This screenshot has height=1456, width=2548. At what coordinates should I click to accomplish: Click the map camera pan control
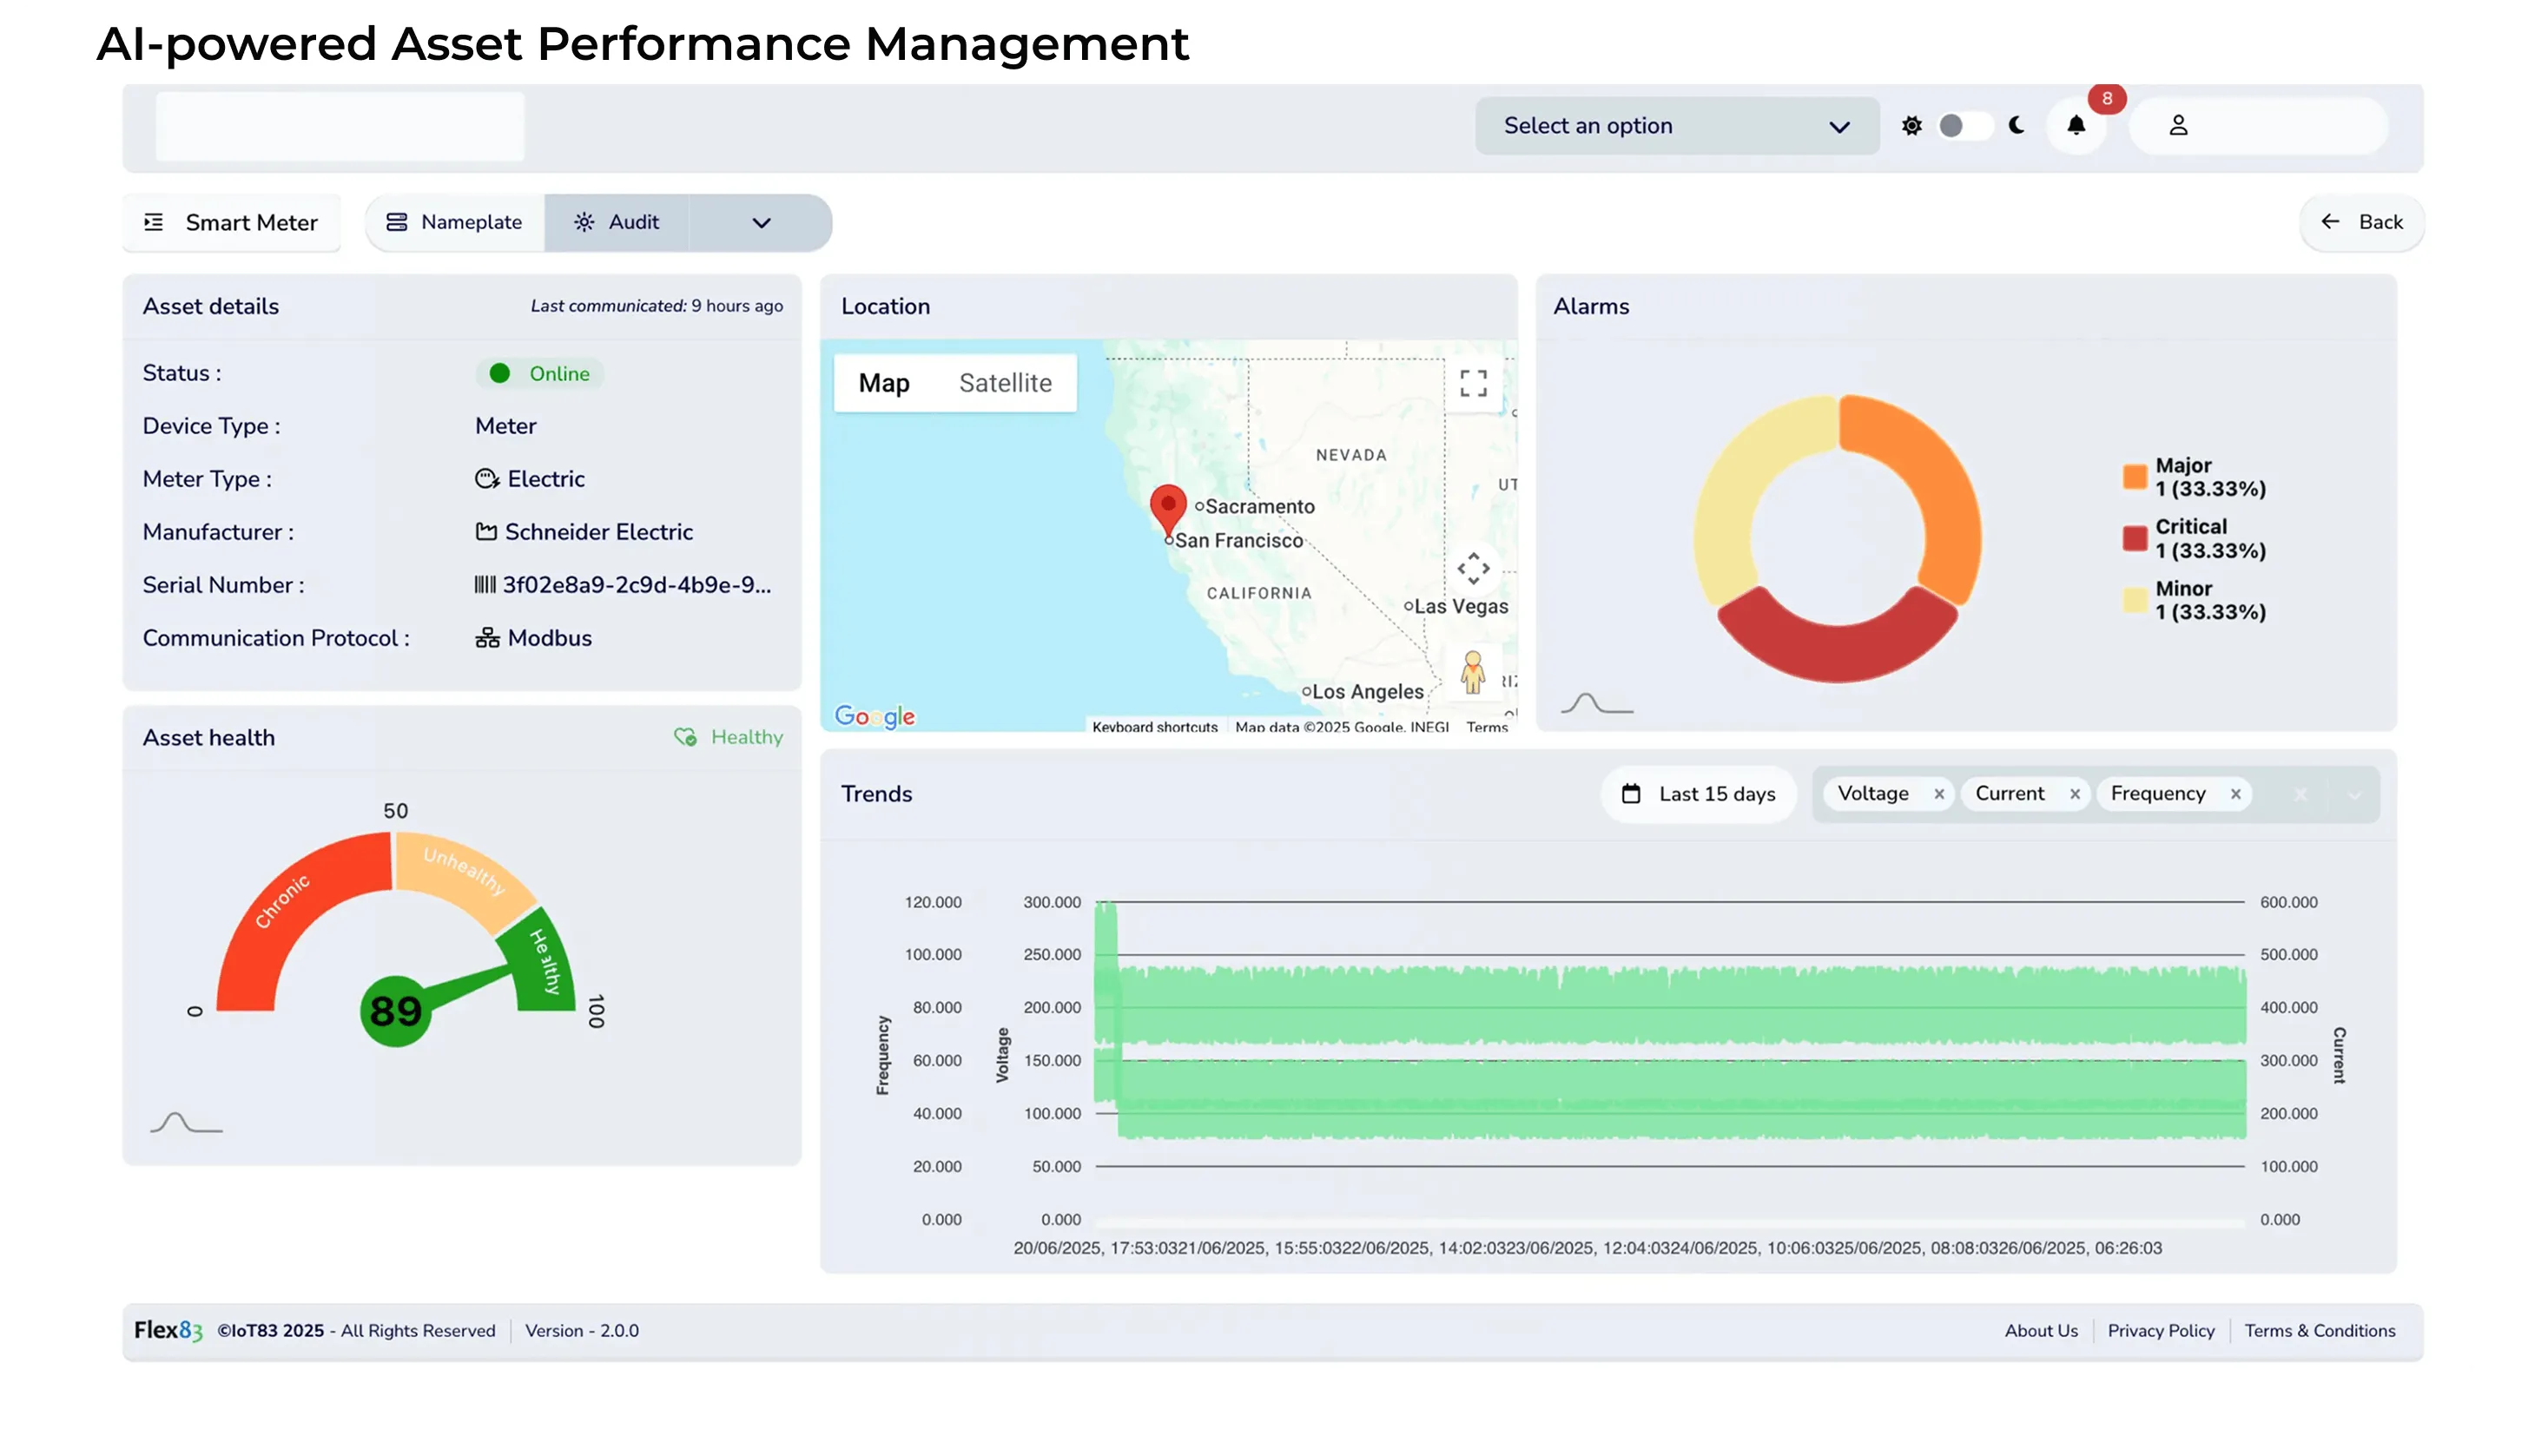pos(1473,569)
